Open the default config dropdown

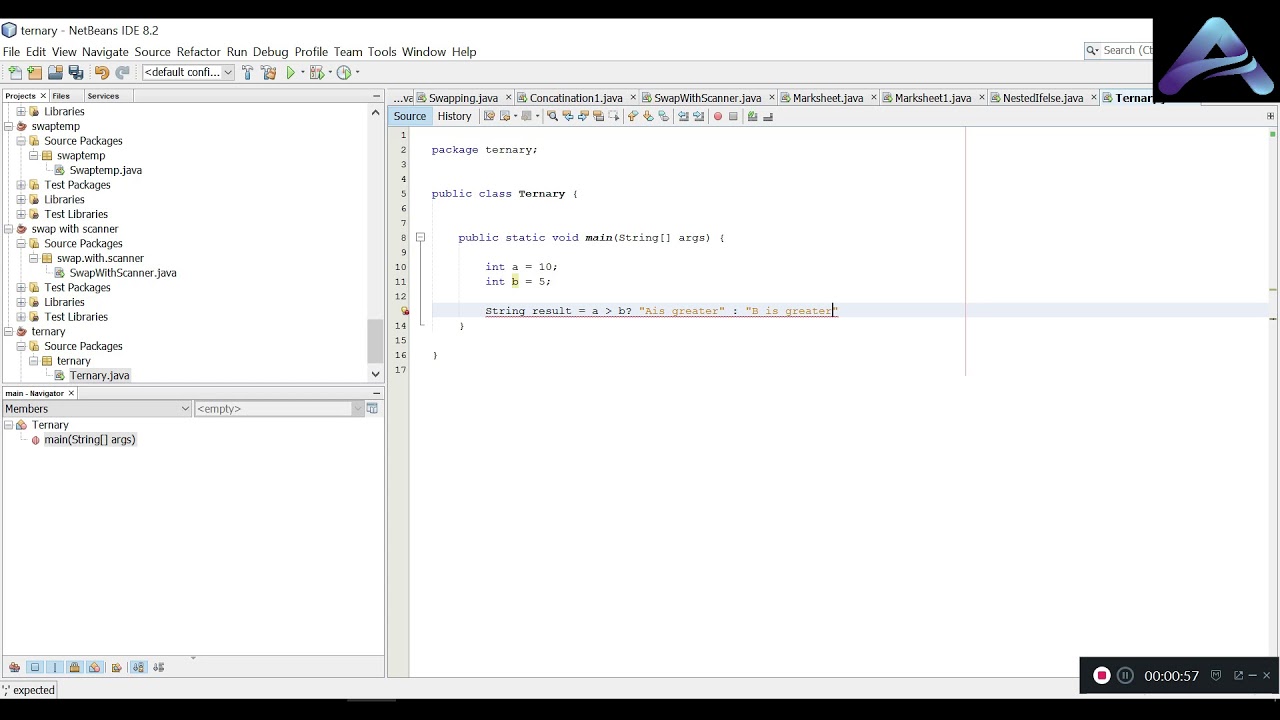(x=226, y=72)
